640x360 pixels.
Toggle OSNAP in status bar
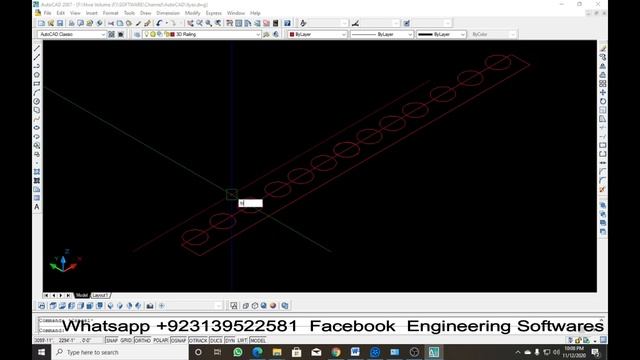point(178,340)
